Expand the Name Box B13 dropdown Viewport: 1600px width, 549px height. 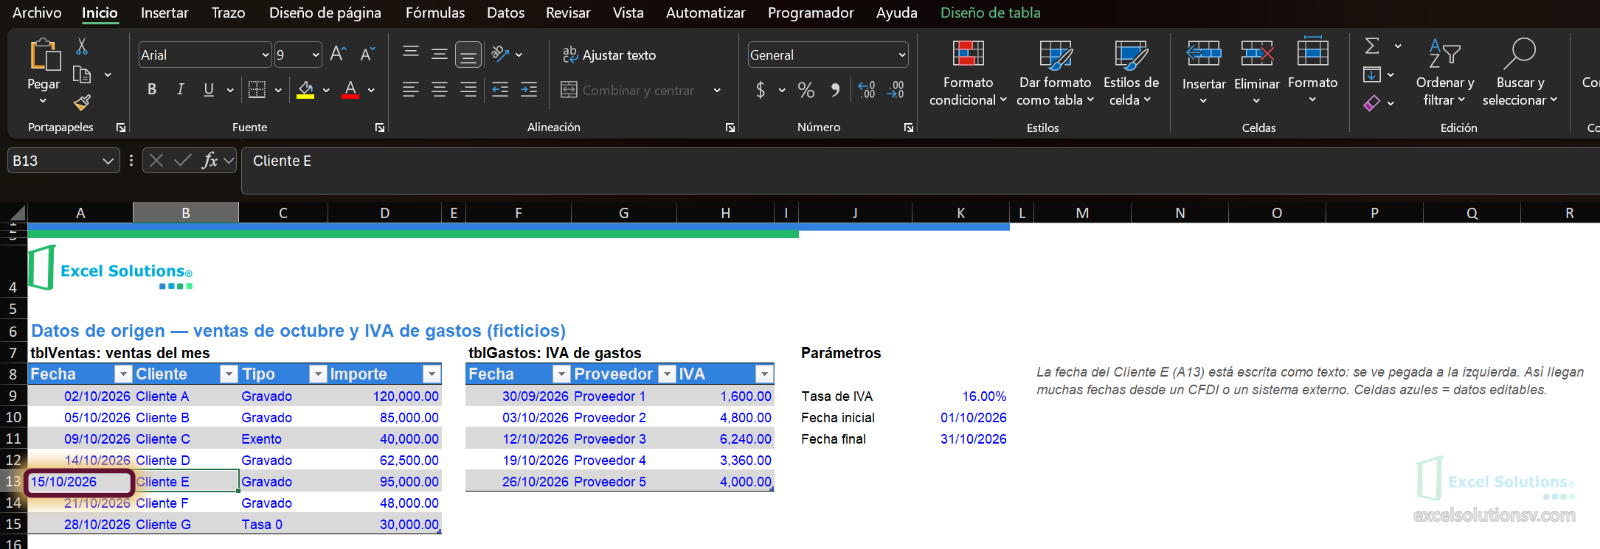(x=108, y=160)
